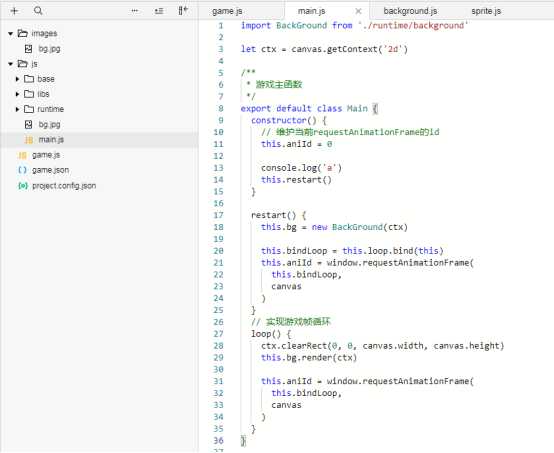Collapse the images folder
554x453 pixels.
[11, 34]
